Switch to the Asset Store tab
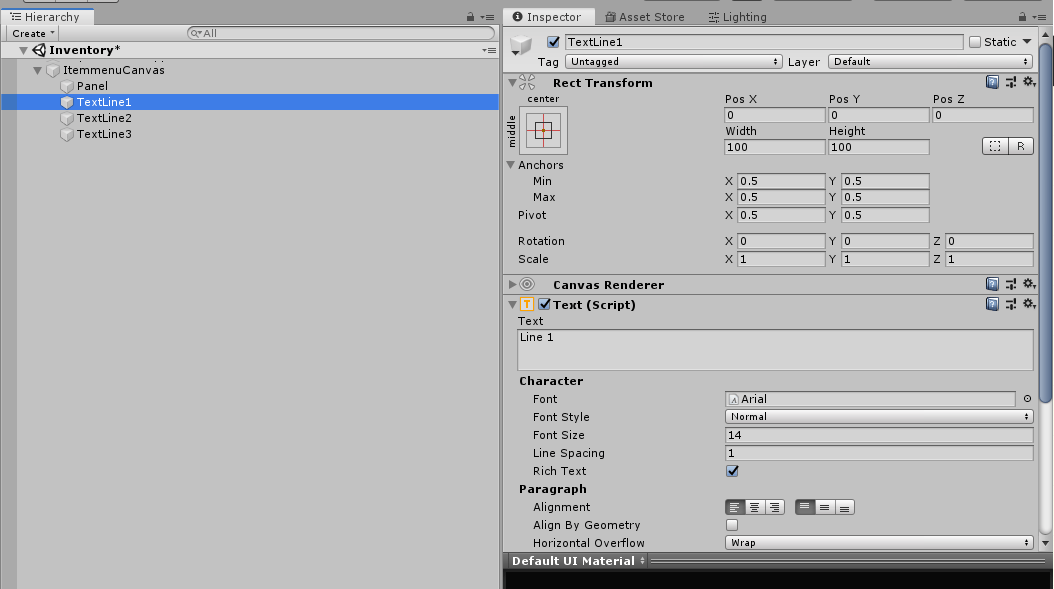 [x=644, y=16]
